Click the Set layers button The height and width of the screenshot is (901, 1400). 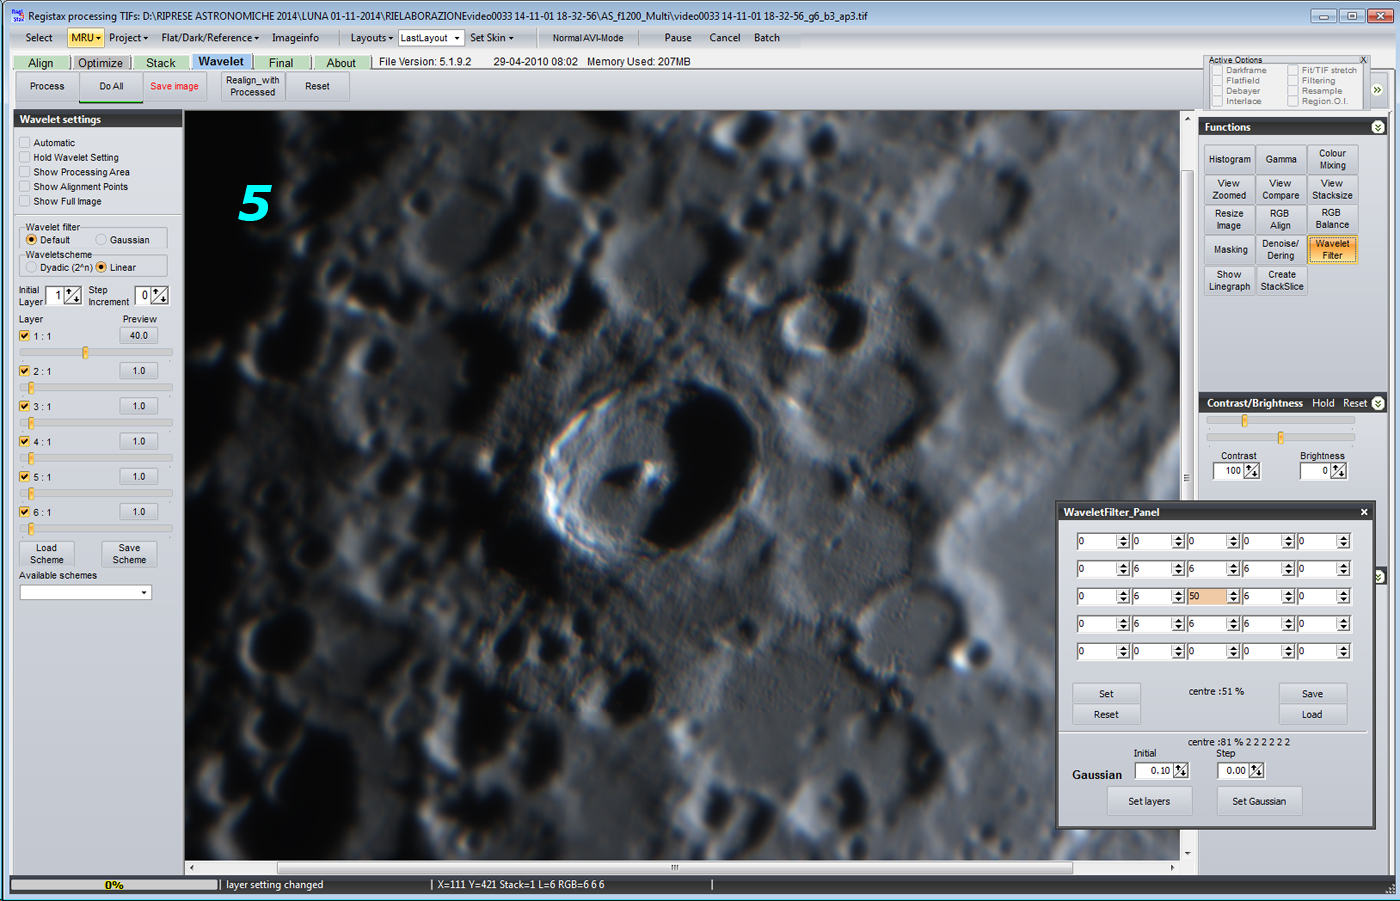[1149, 801]
